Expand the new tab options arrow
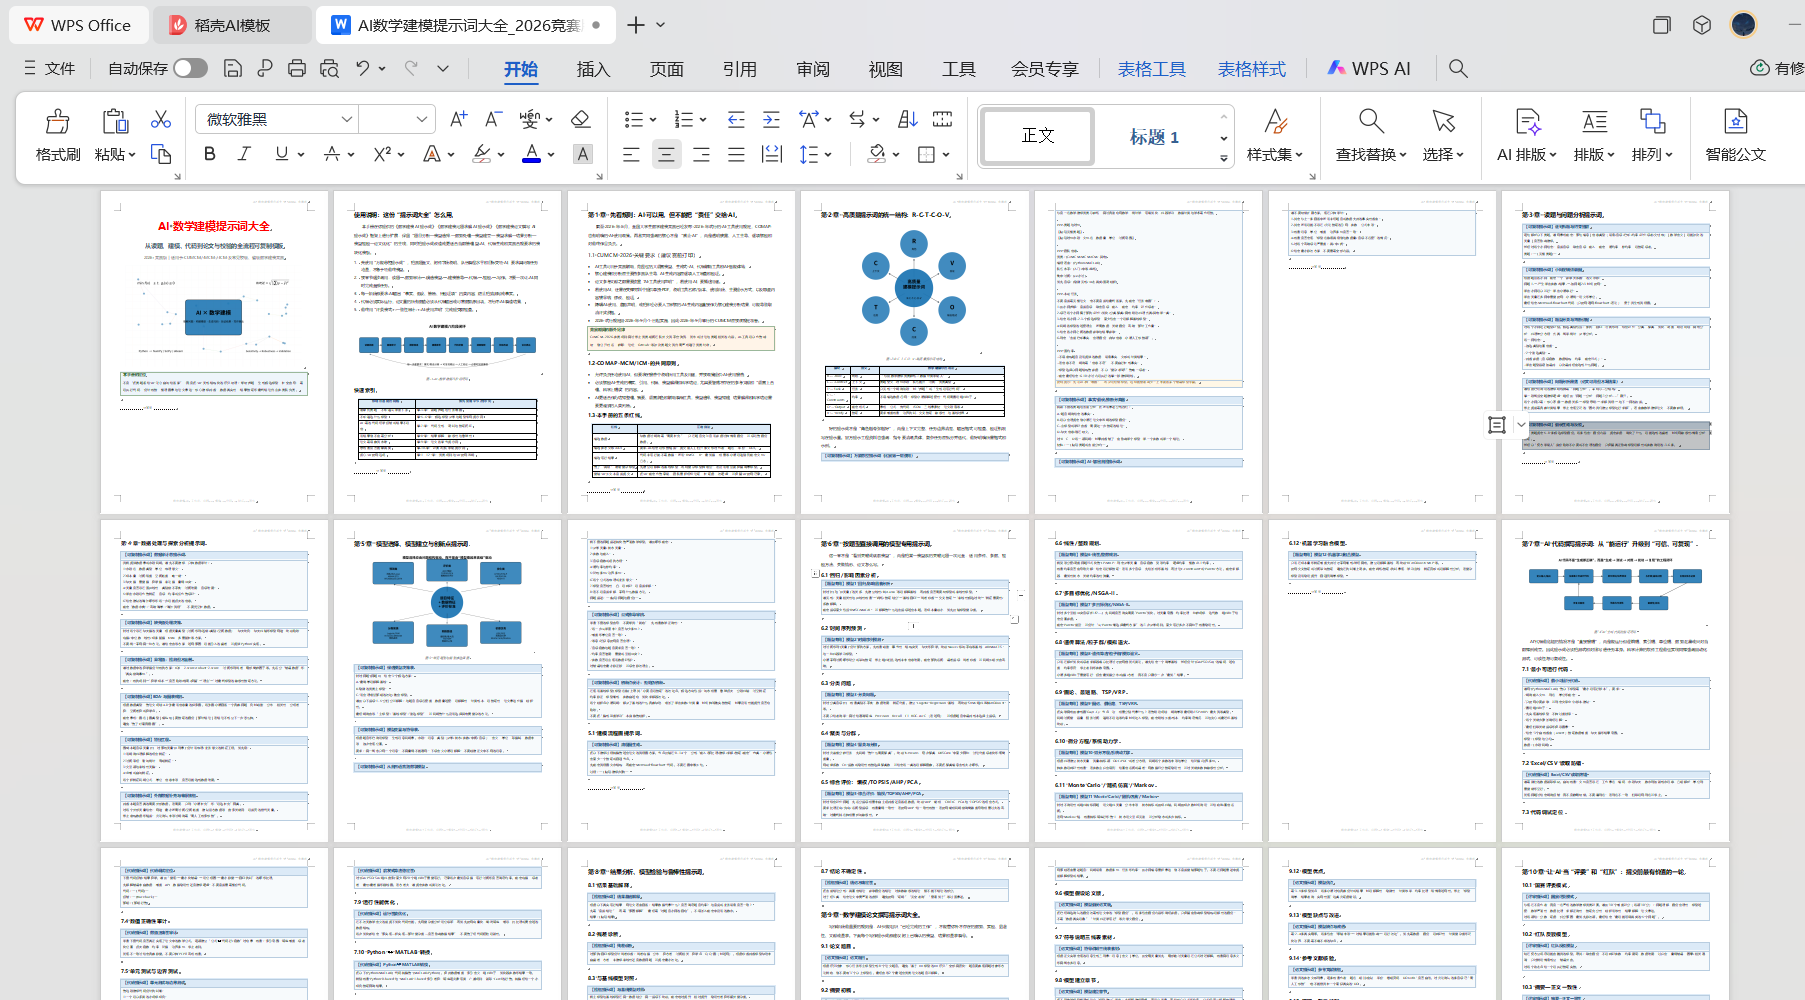 (x=661, y=25)
